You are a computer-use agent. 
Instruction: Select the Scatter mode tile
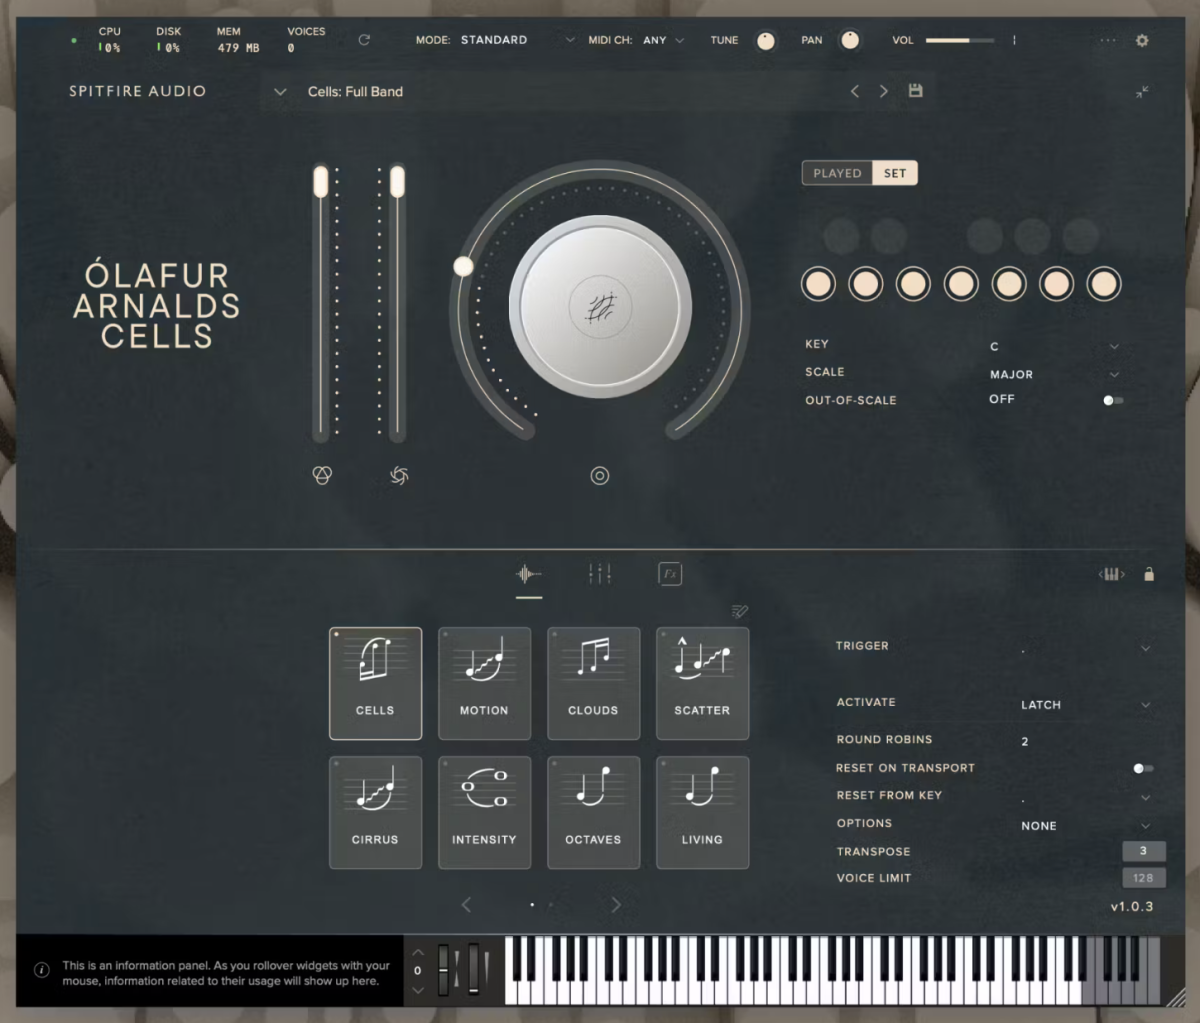coord(702,683)
